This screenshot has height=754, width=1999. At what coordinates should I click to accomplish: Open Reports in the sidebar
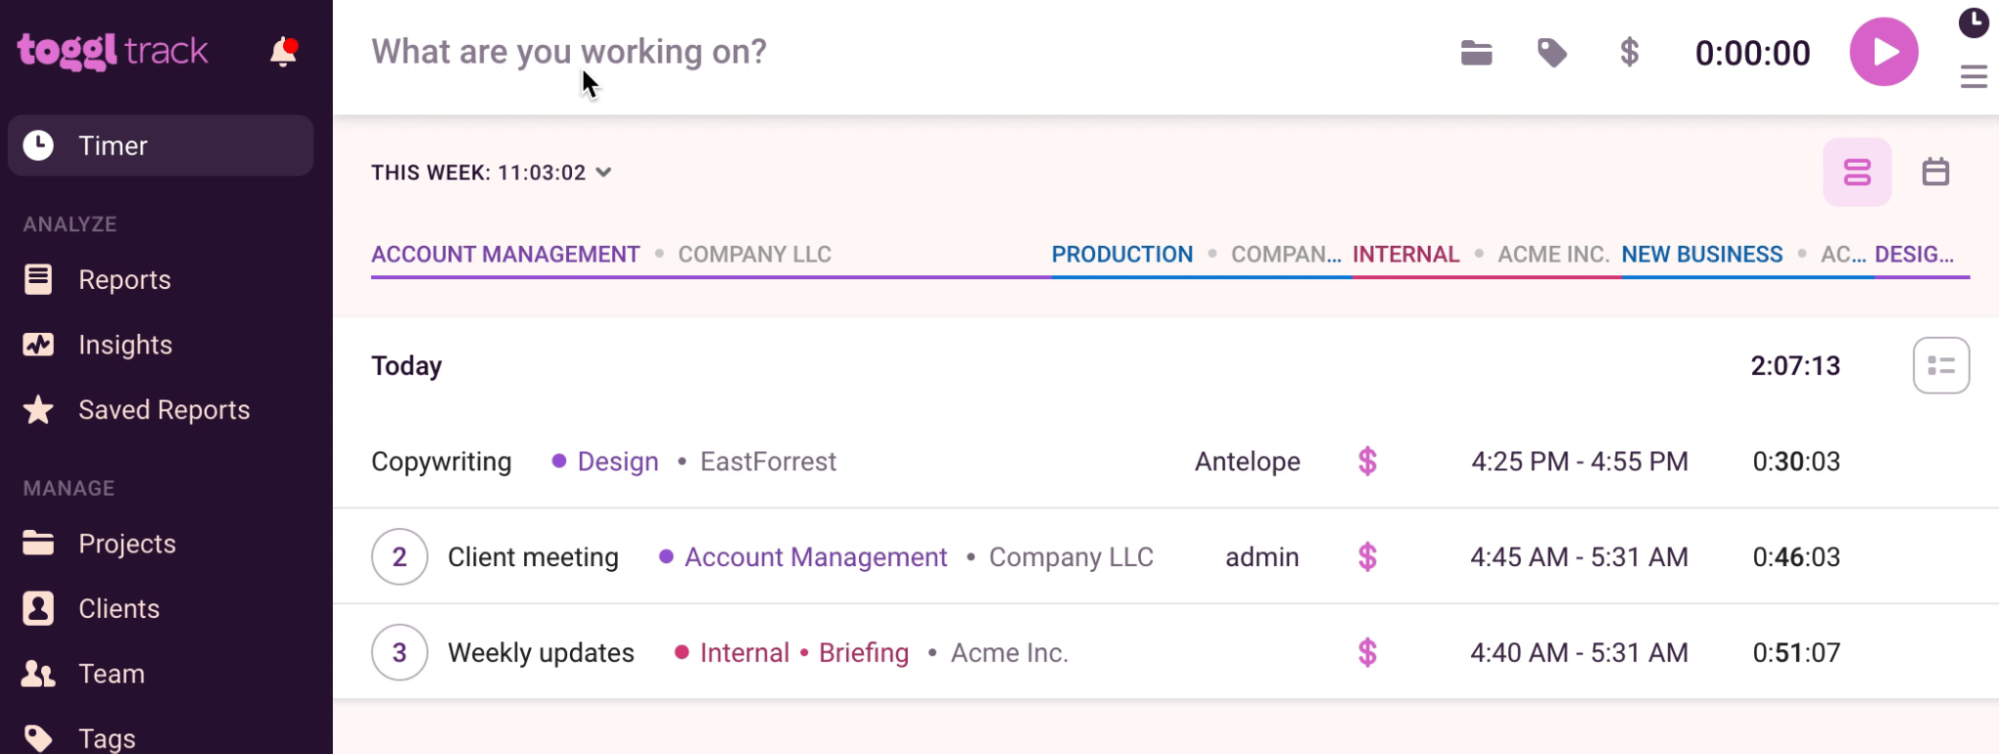coord(124,280)
